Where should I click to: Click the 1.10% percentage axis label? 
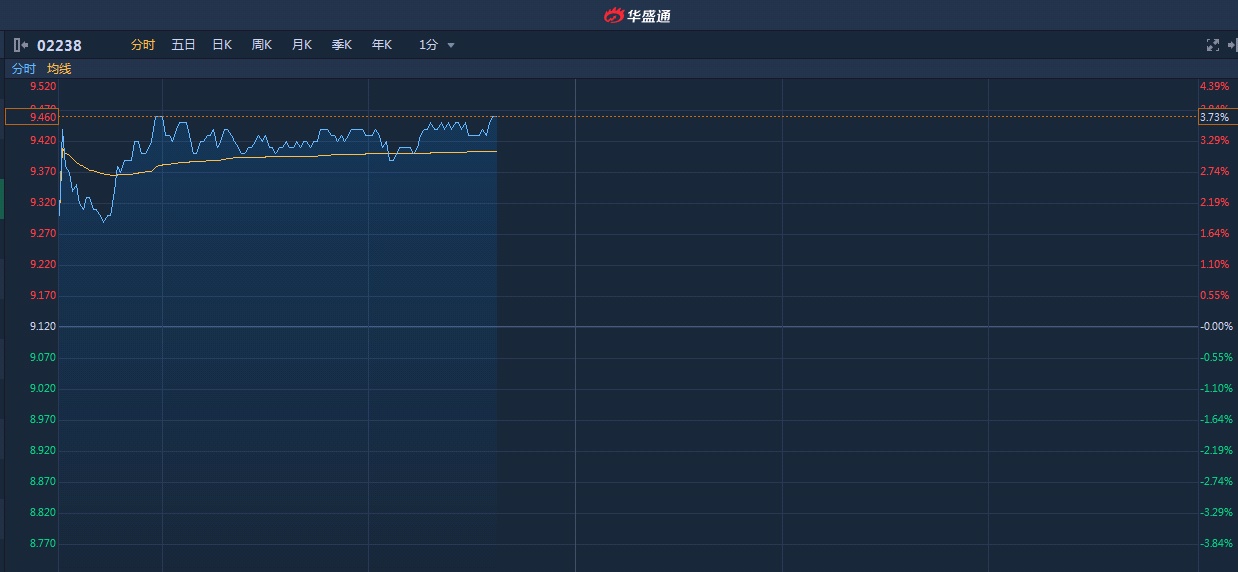point(1214,265)
